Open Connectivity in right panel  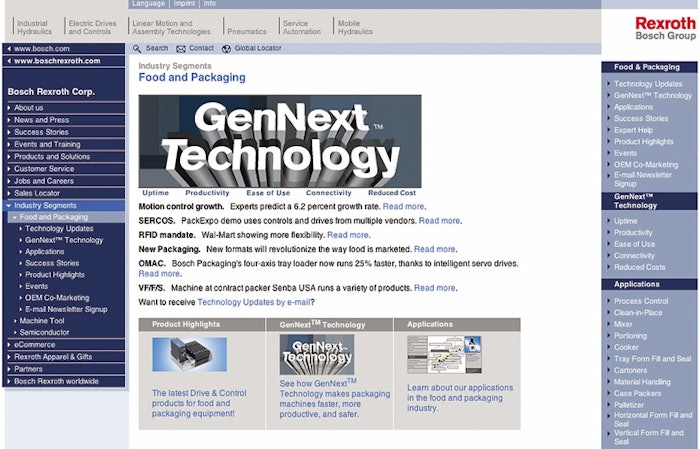tap(634, 256)
